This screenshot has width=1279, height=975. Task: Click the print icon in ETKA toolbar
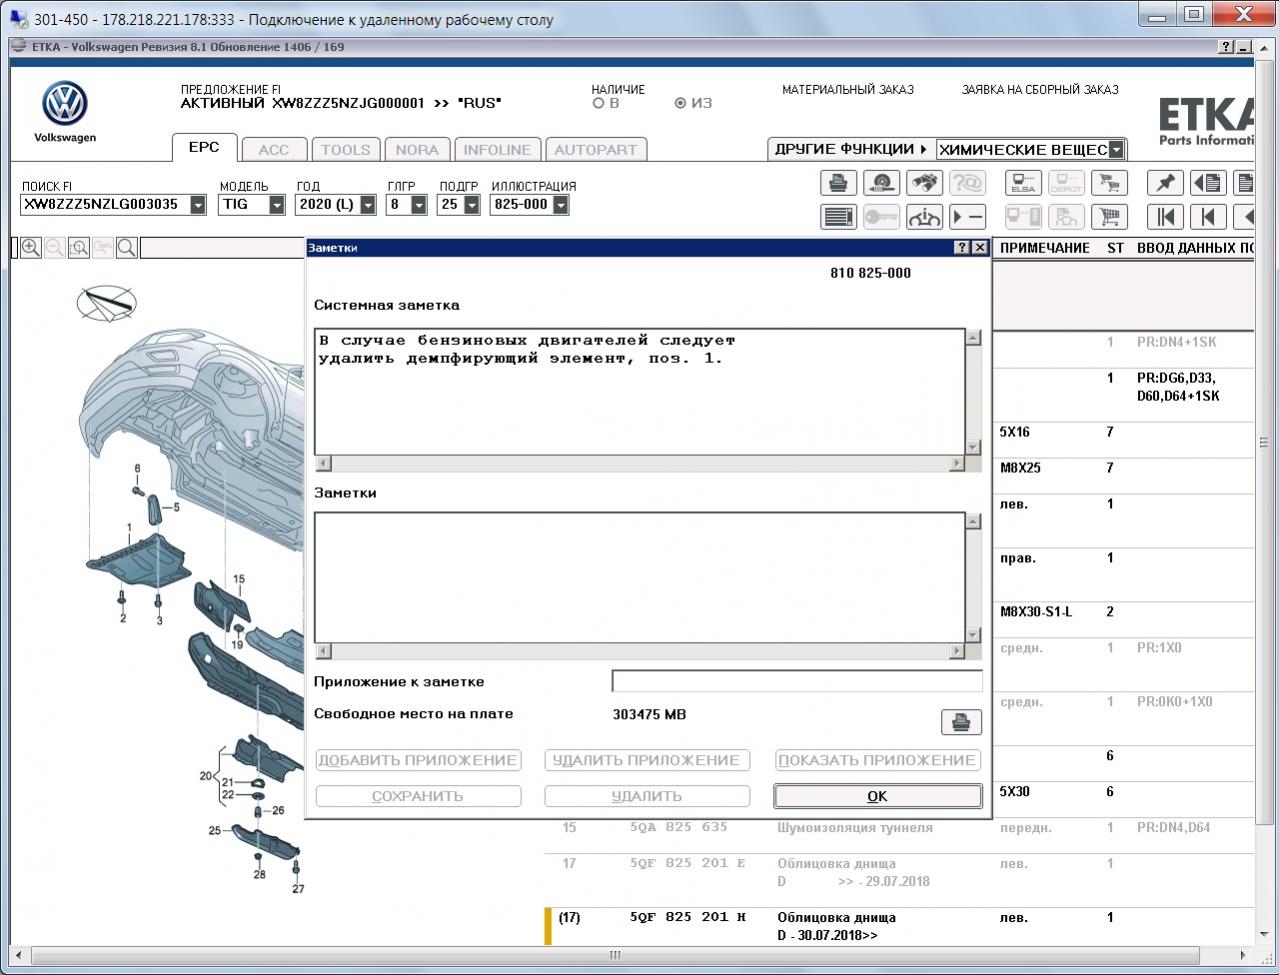pyautogui.click(x=838, y=183)
